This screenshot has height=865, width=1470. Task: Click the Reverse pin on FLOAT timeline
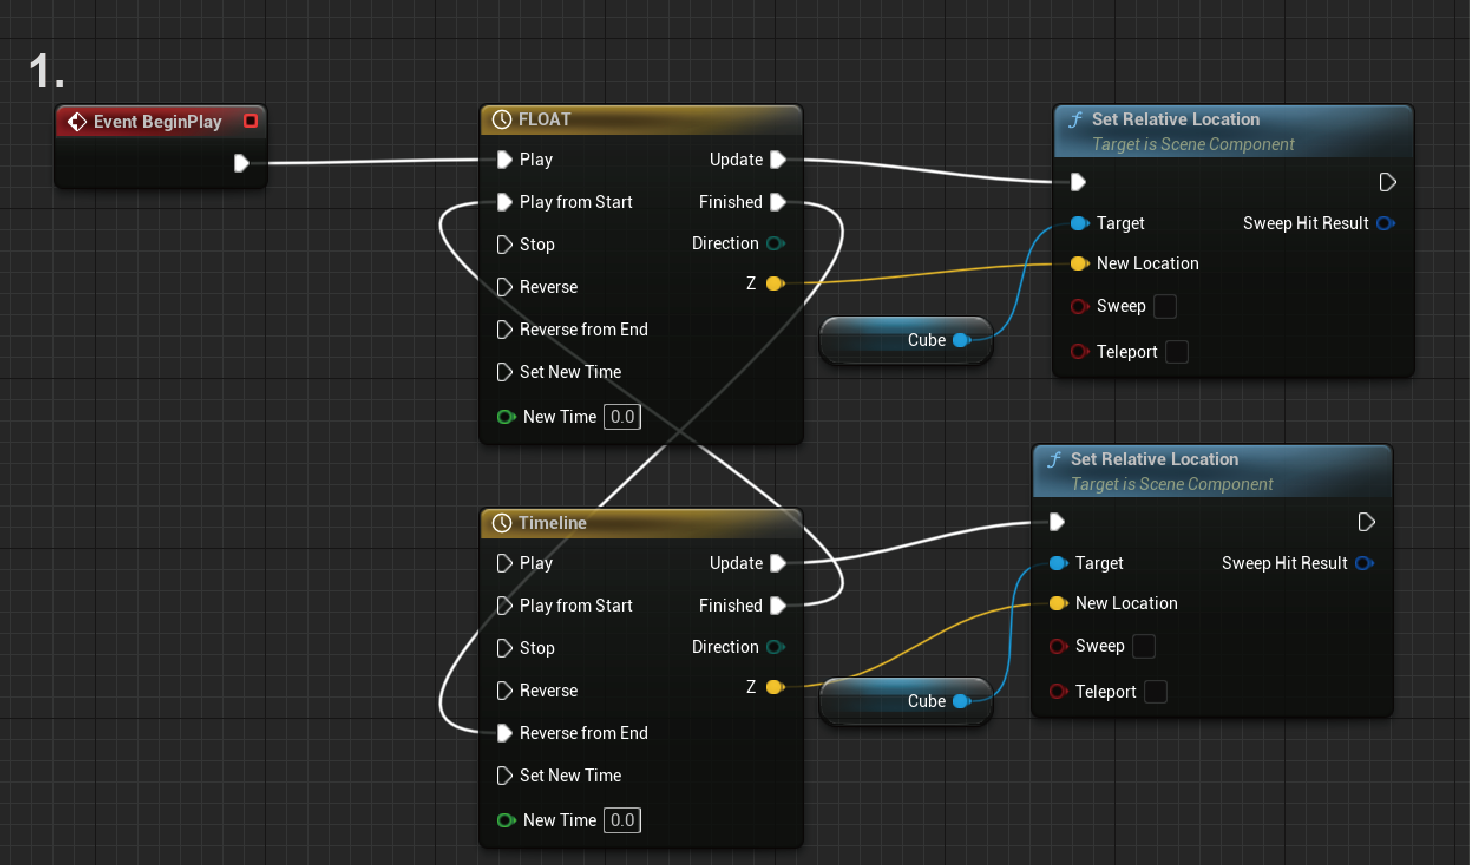(505, 287)
